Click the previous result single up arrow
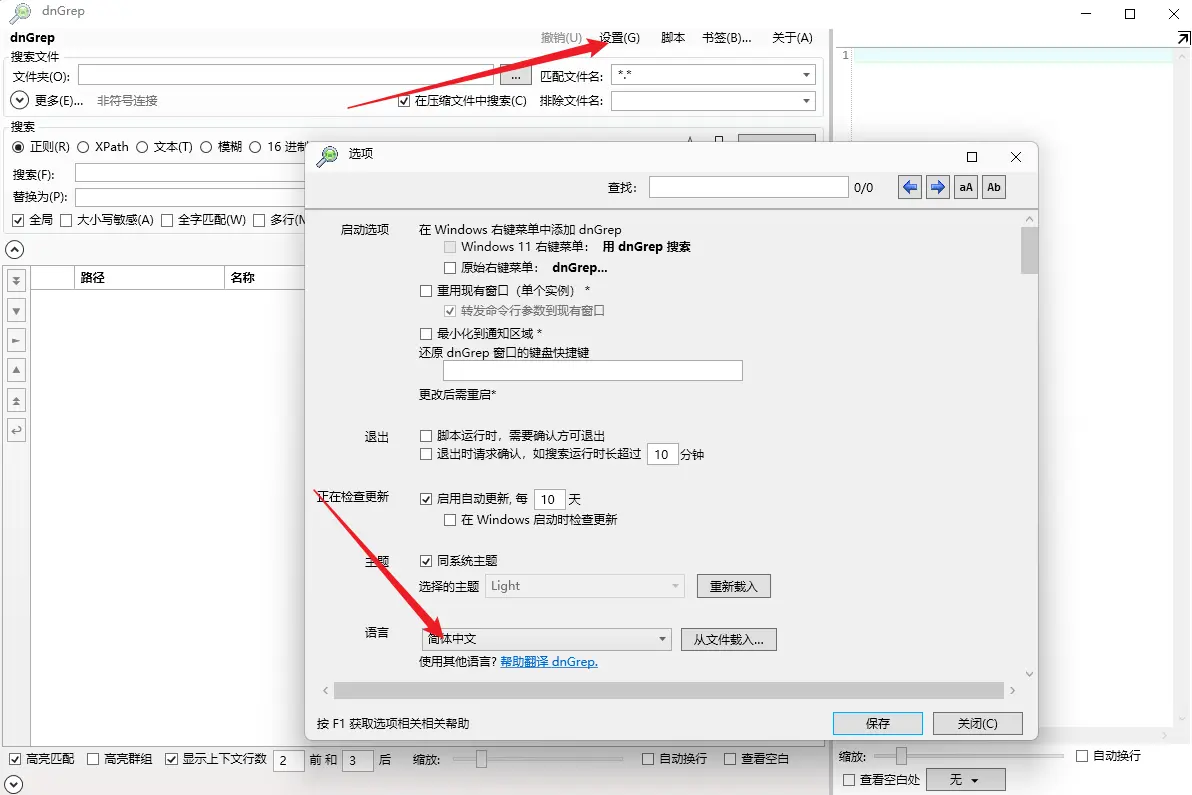1192x795 pixels. [16, 370]
